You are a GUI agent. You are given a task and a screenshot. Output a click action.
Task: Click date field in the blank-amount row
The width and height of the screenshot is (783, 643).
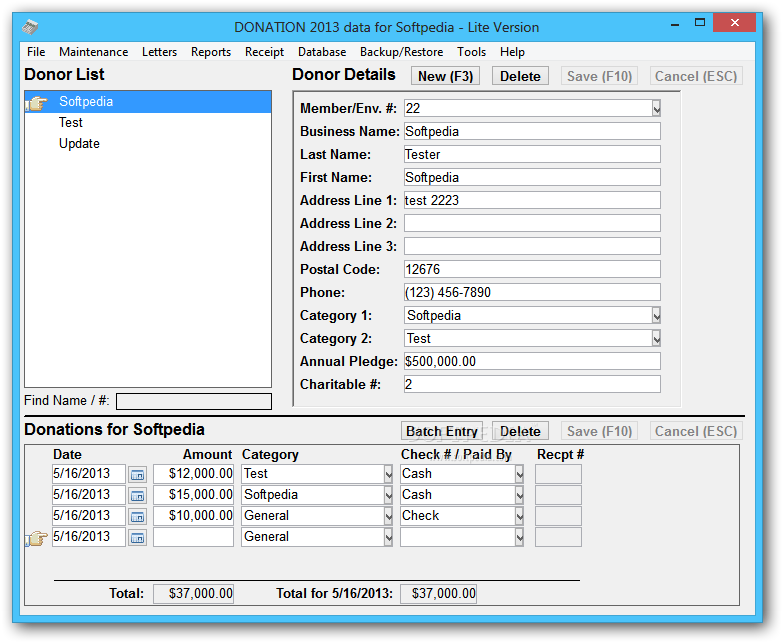coord(88,537)
